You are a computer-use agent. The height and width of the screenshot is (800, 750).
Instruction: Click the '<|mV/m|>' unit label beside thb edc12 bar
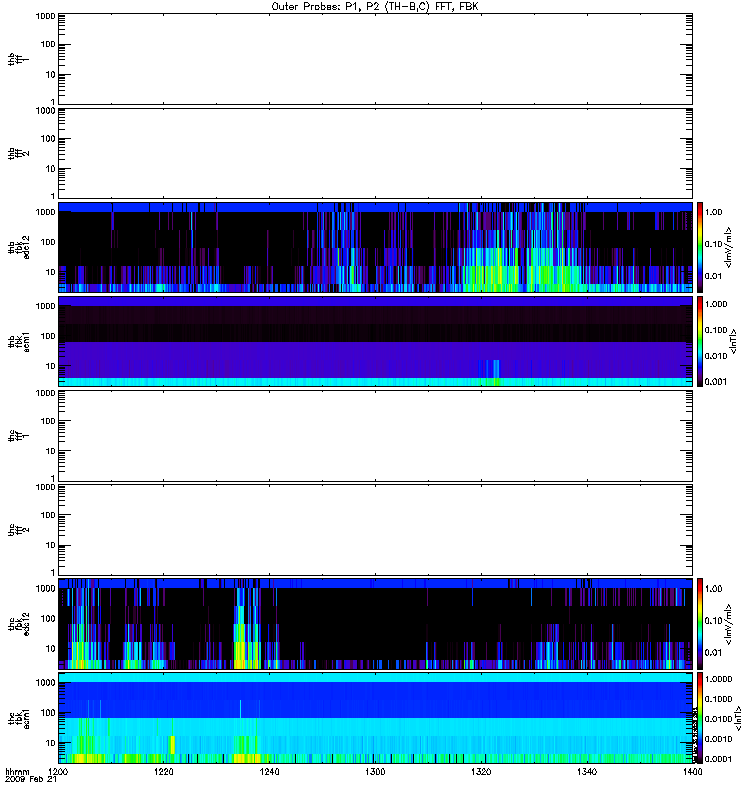click(x=729, y=247)
